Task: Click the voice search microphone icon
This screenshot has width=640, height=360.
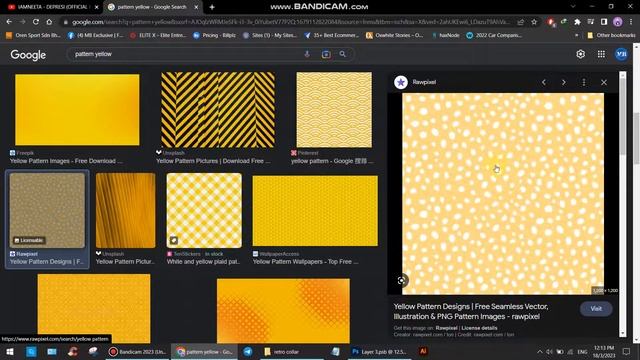Action: tap(307, 54)
